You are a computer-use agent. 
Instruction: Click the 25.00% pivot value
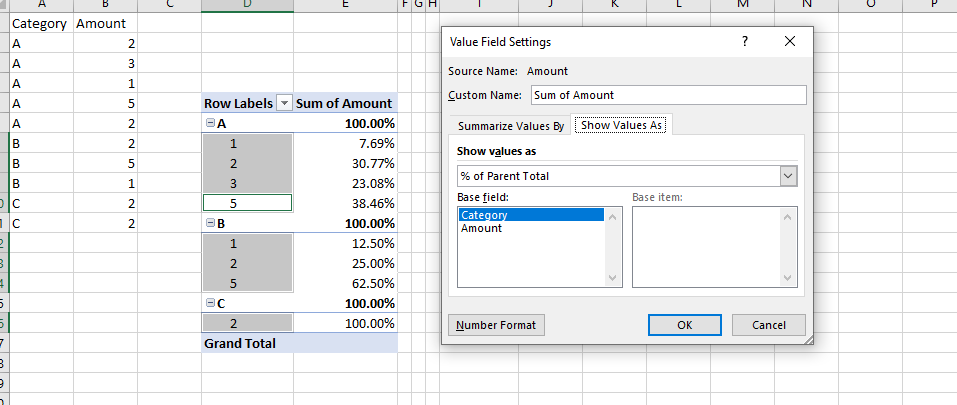345,263
